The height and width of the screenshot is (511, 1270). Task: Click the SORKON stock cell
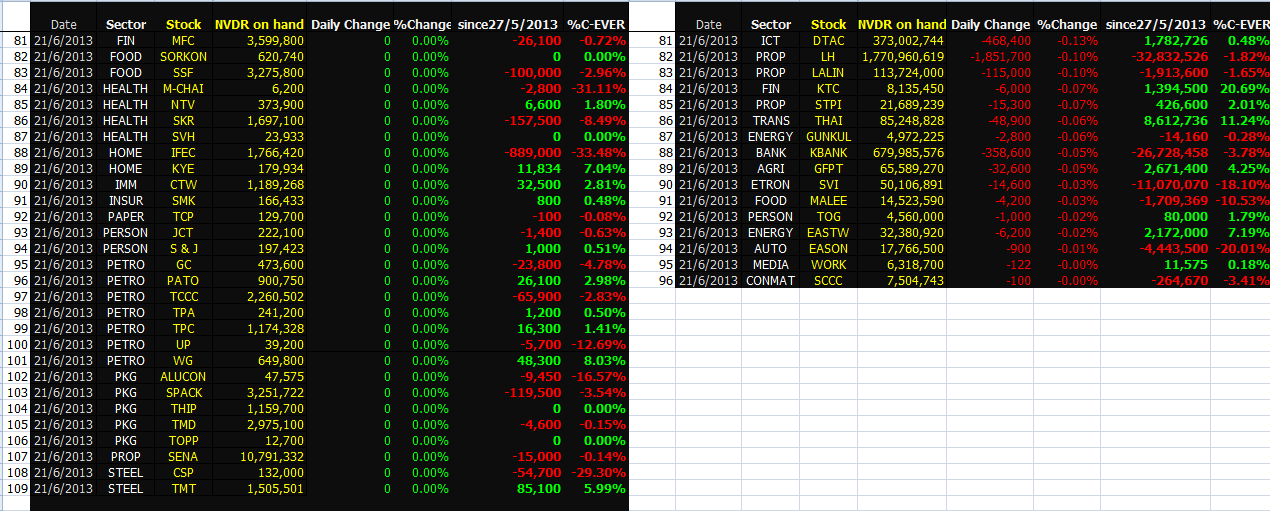click(183, 57)
